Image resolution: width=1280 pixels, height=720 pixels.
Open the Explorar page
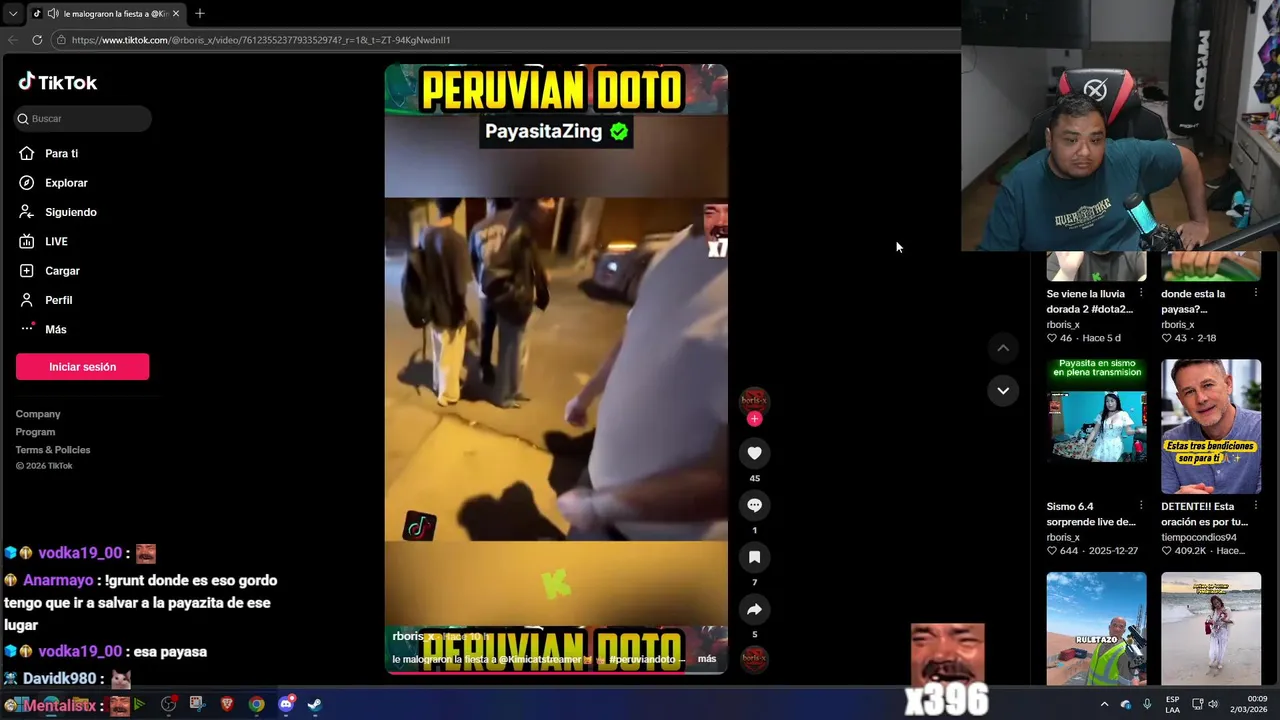pyautogui.click(x=66, y=183)
